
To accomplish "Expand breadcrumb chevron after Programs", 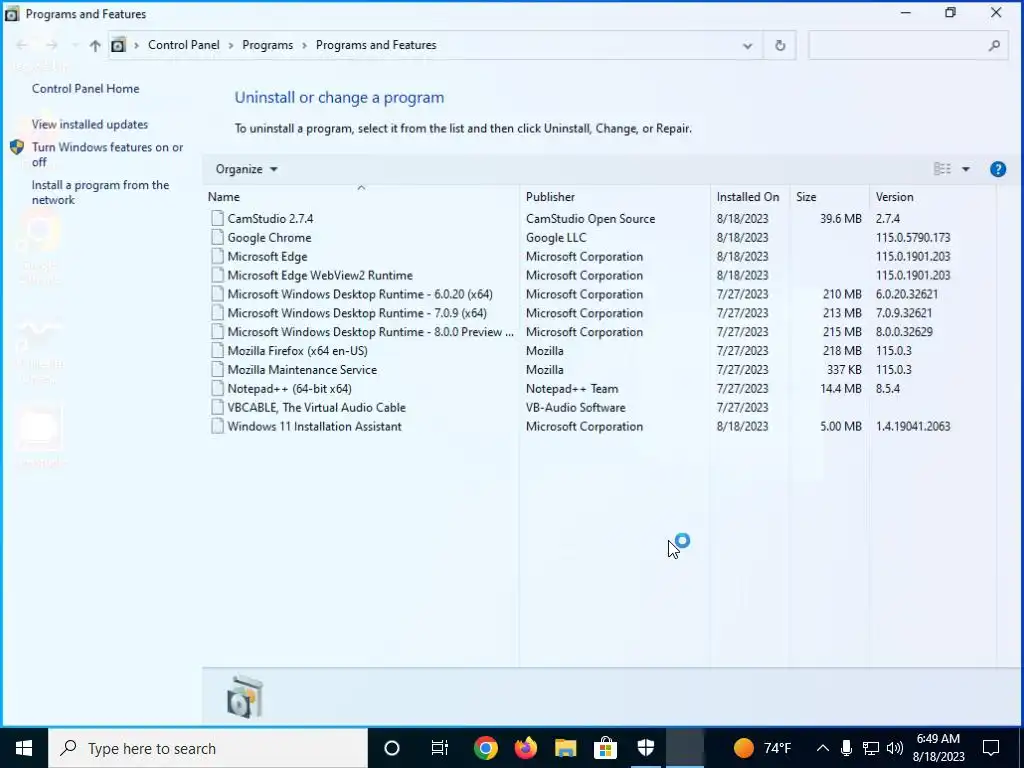I will coord(304,46).
